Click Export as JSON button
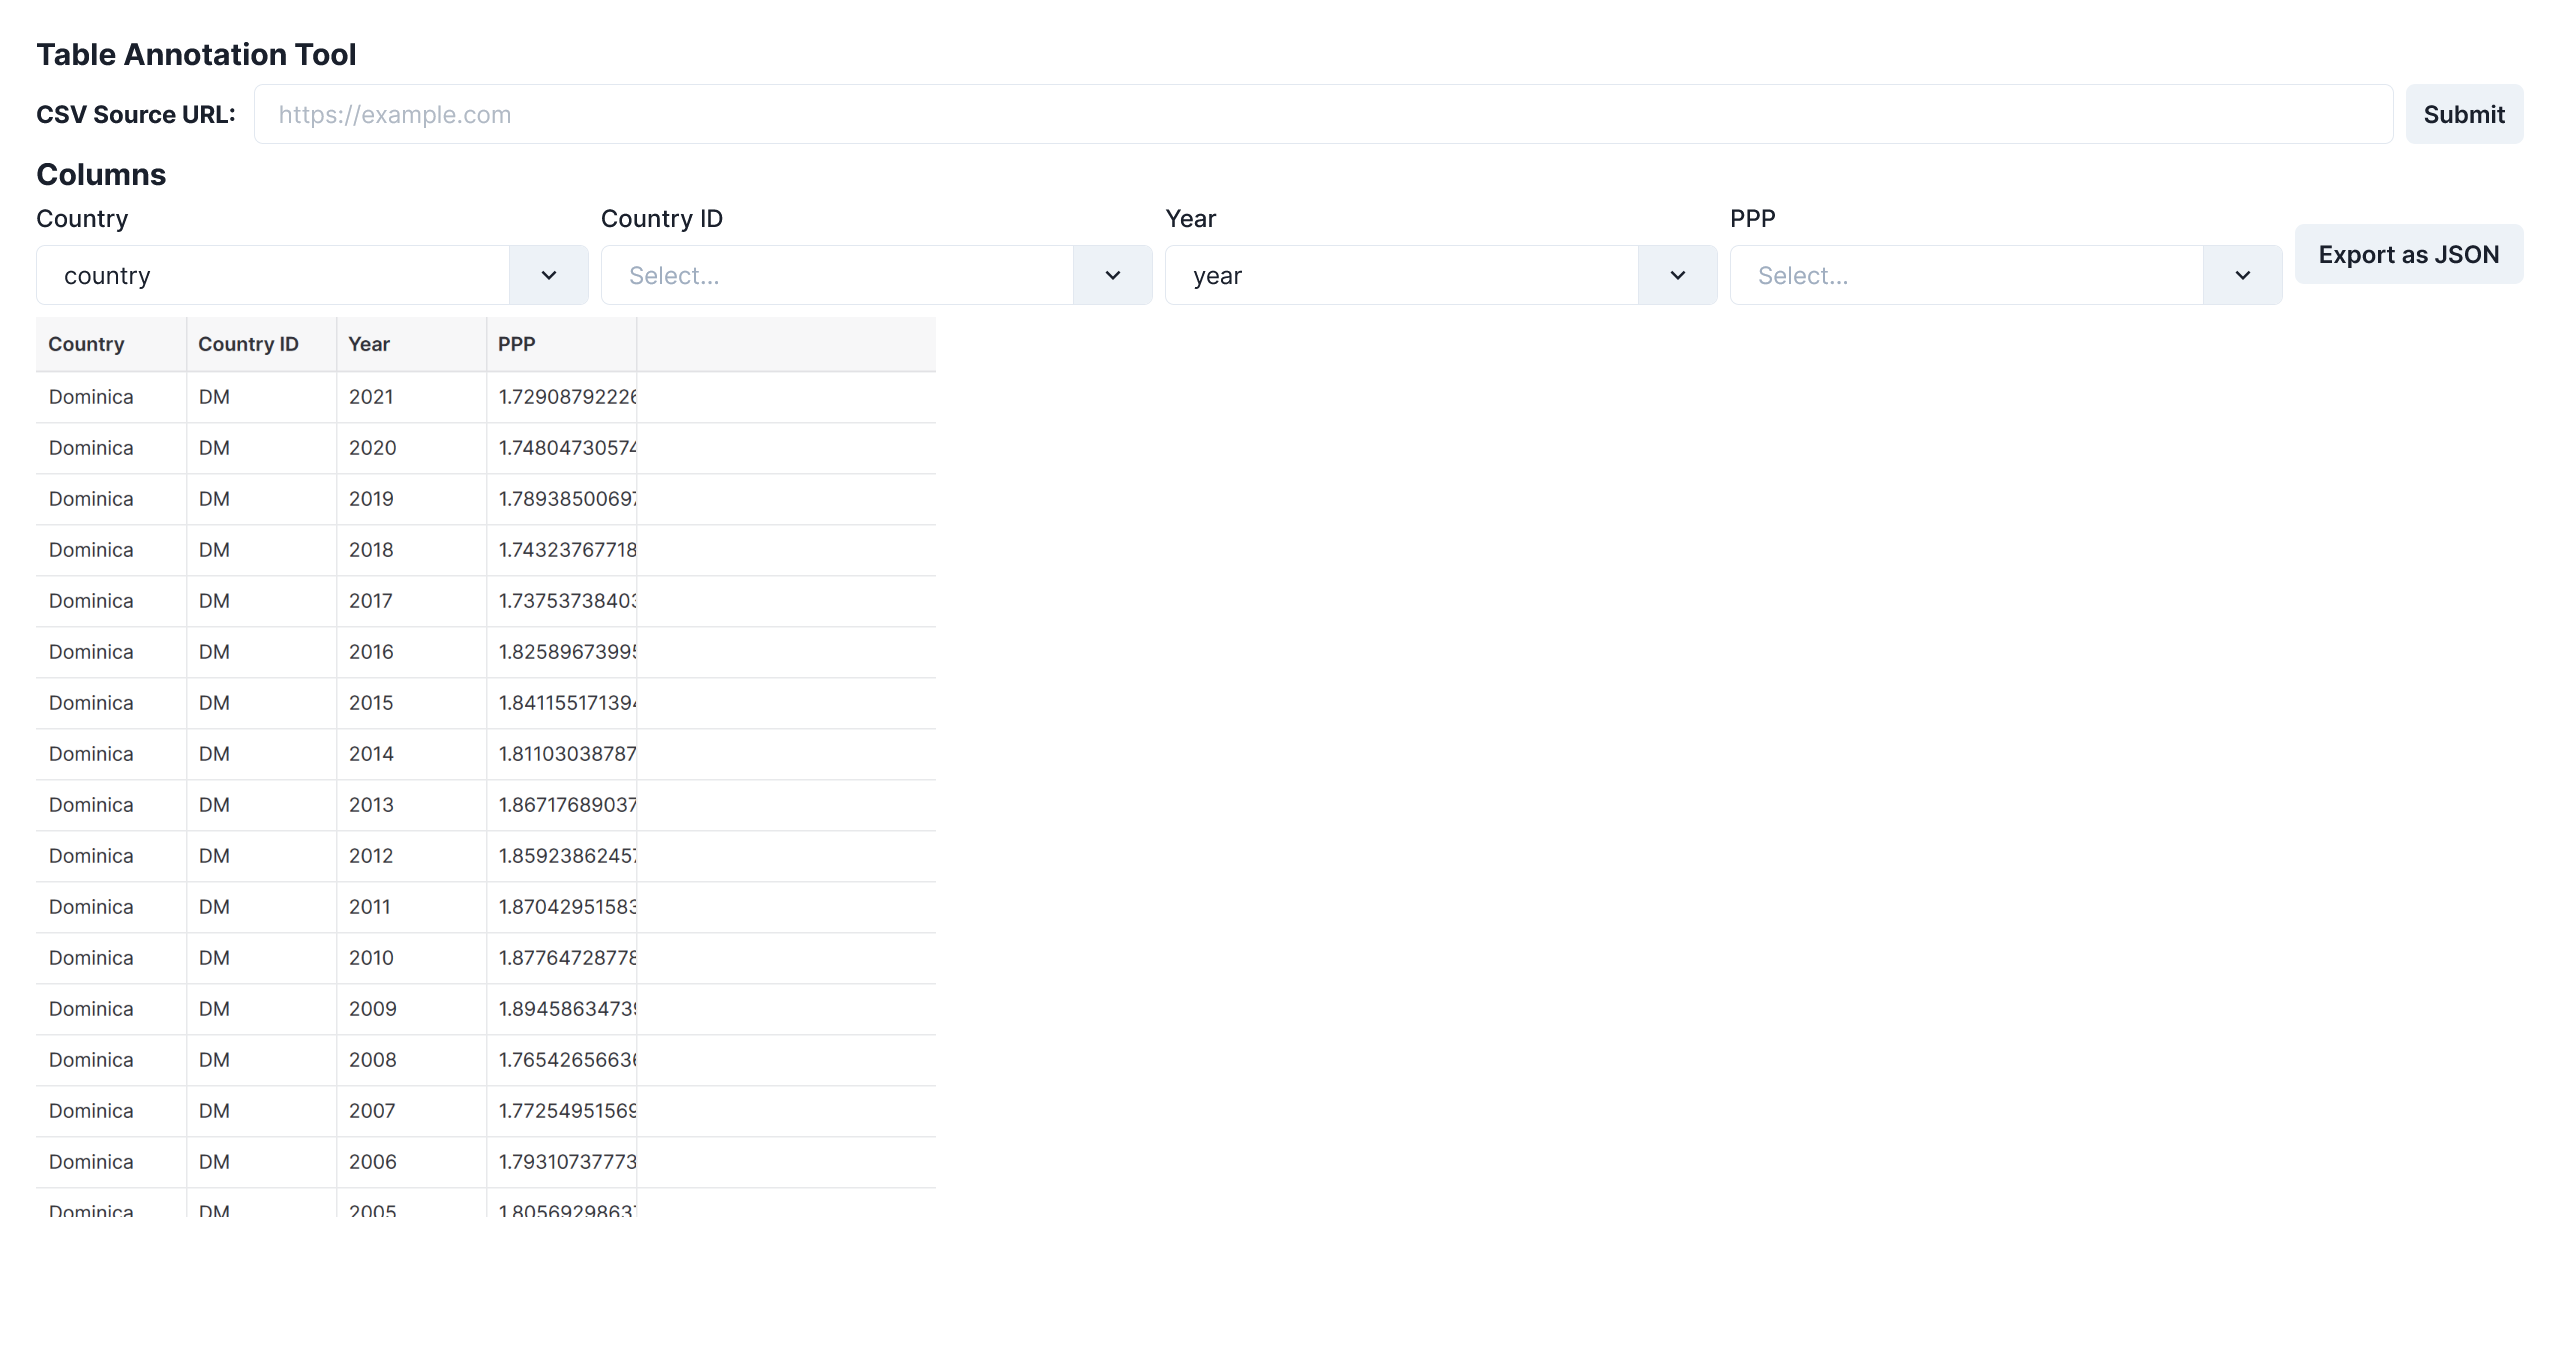Screen dimensions: 2560x1359 2408,254
